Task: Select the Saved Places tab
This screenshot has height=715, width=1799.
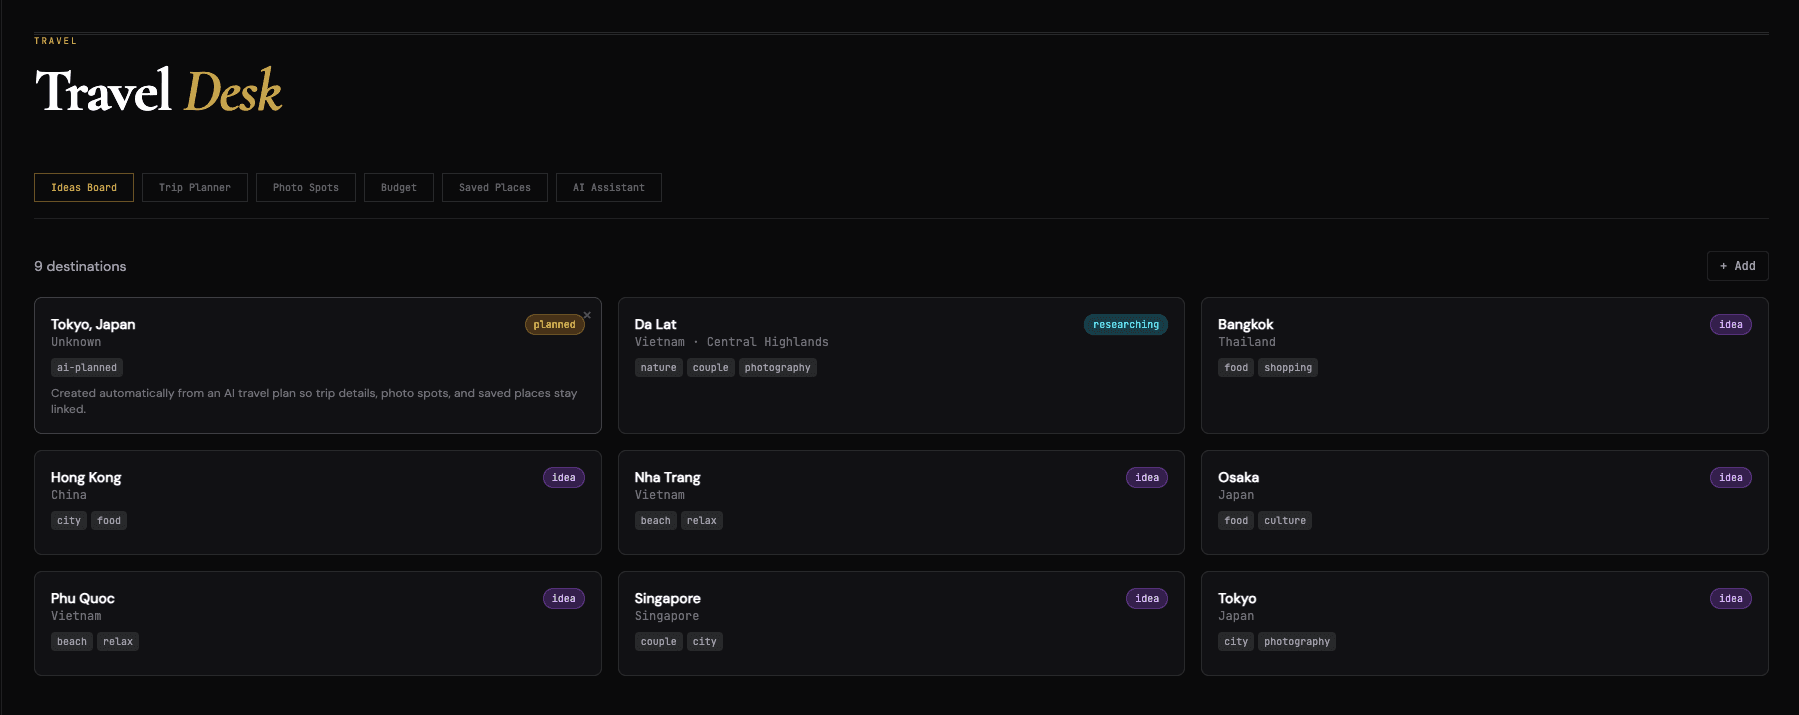Action: [x=495, y=187]
